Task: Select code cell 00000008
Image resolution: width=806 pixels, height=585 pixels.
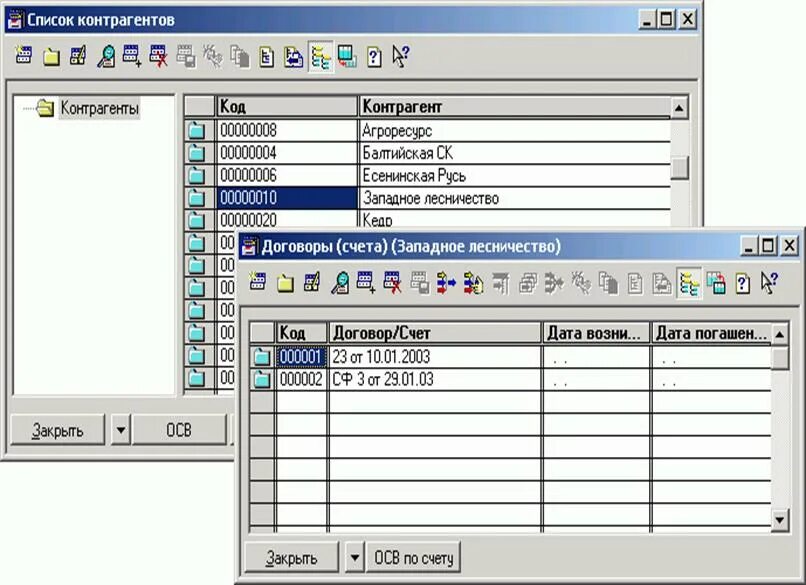Action: pos(287,131)
